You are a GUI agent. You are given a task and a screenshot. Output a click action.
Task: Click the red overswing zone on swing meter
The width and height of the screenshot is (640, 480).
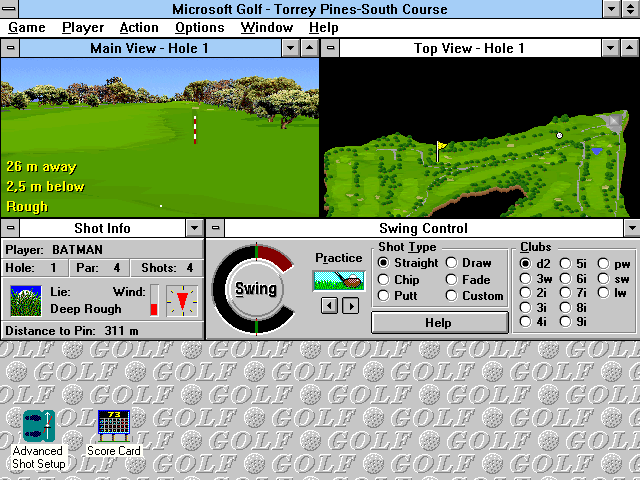[x=273, y=255]
